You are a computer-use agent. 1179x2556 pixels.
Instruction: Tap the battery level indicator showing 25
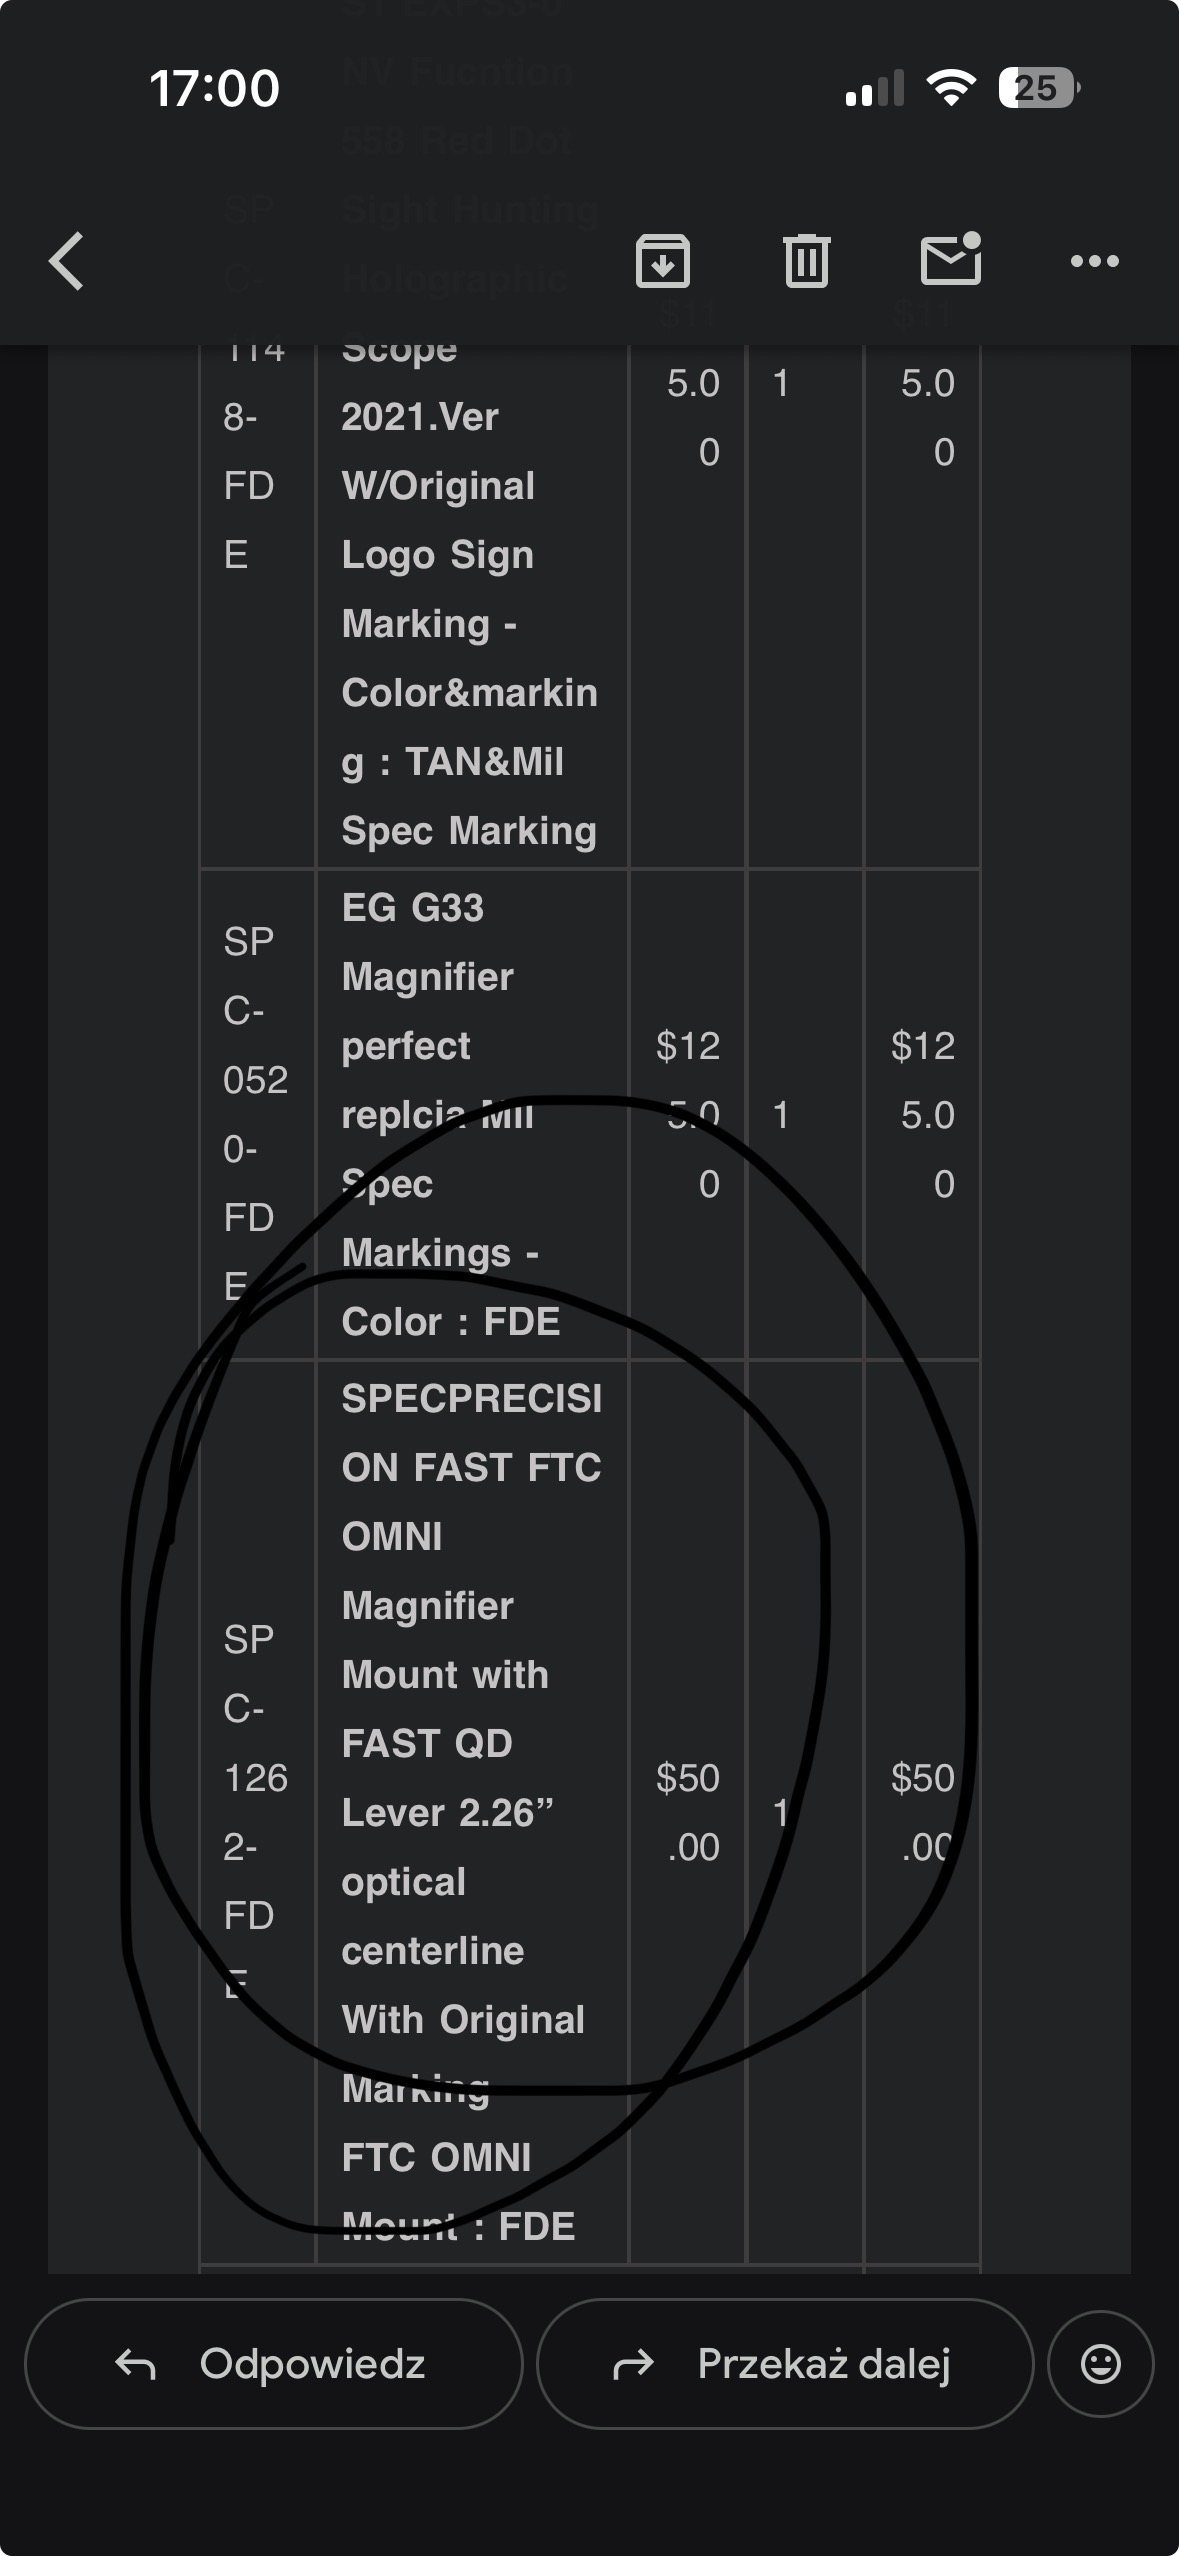tap(1038, 89)
